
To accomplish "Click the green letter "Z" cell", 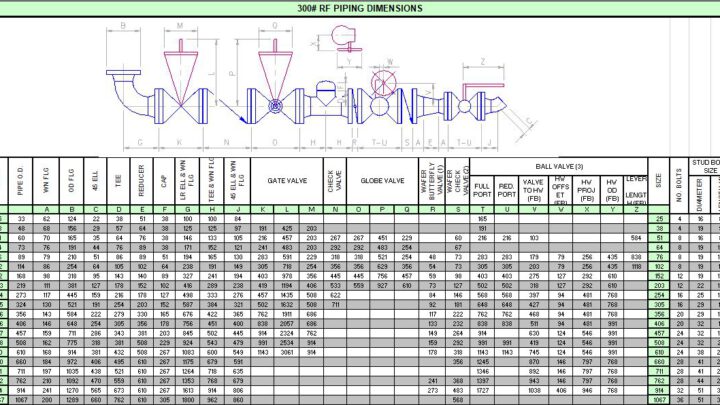I will [x=636, y=209].
